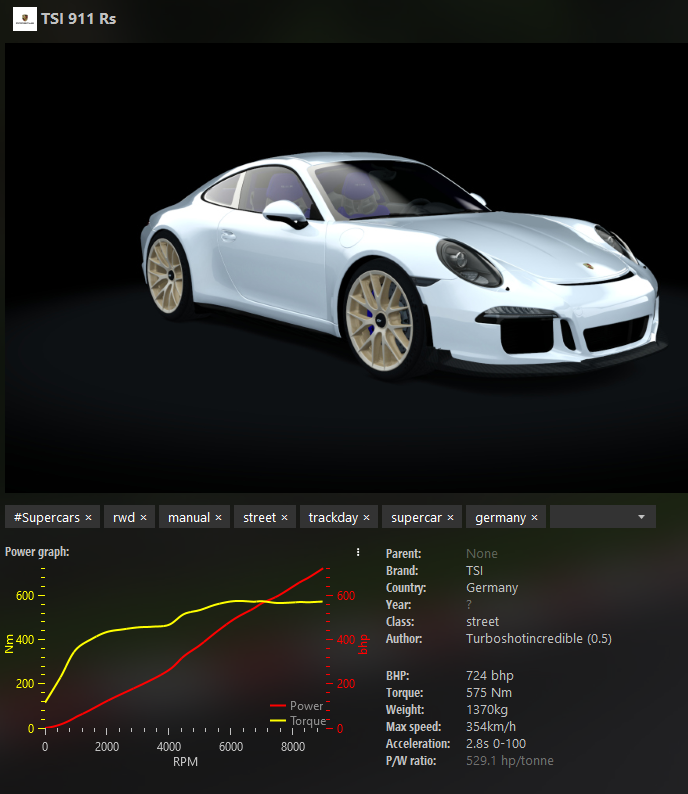Viewport: 688px width, 794px height.
Task: Click the empty new tag input field
Action: [x=590, y=517]
